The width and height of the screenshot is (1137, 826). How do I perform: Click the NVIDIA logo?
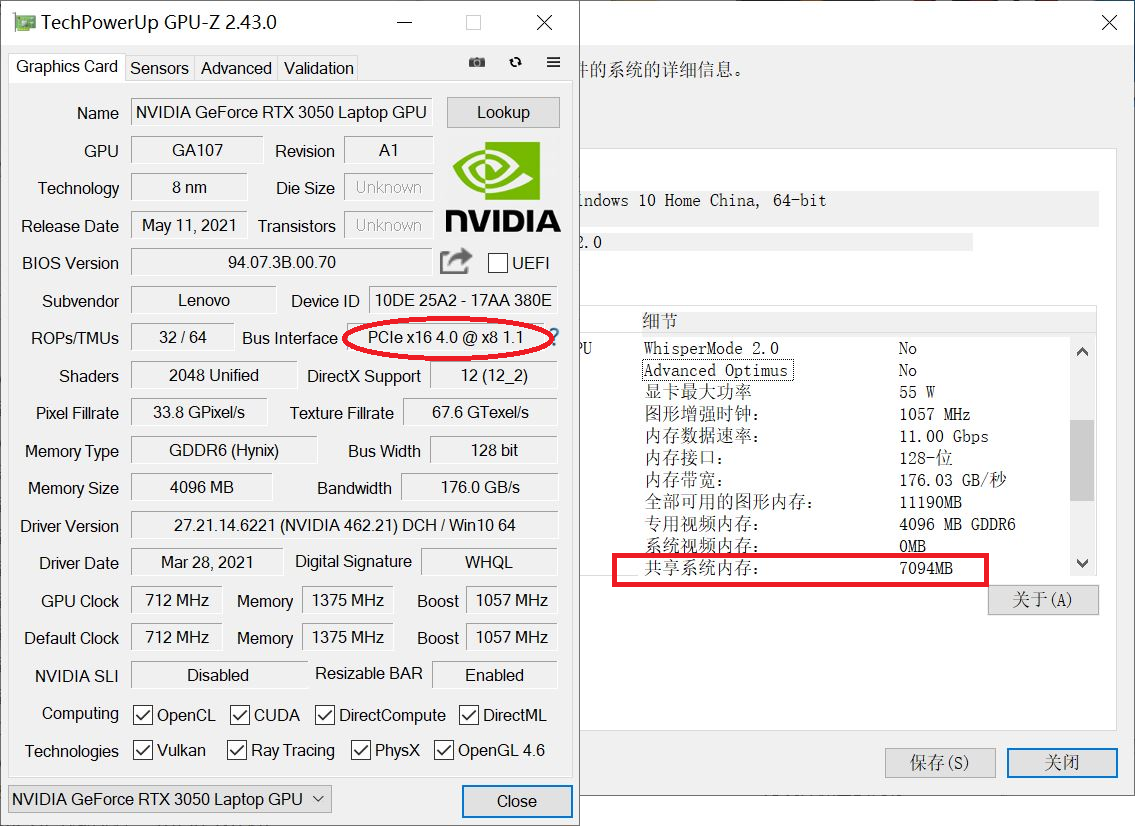click(x=503, y=187)
